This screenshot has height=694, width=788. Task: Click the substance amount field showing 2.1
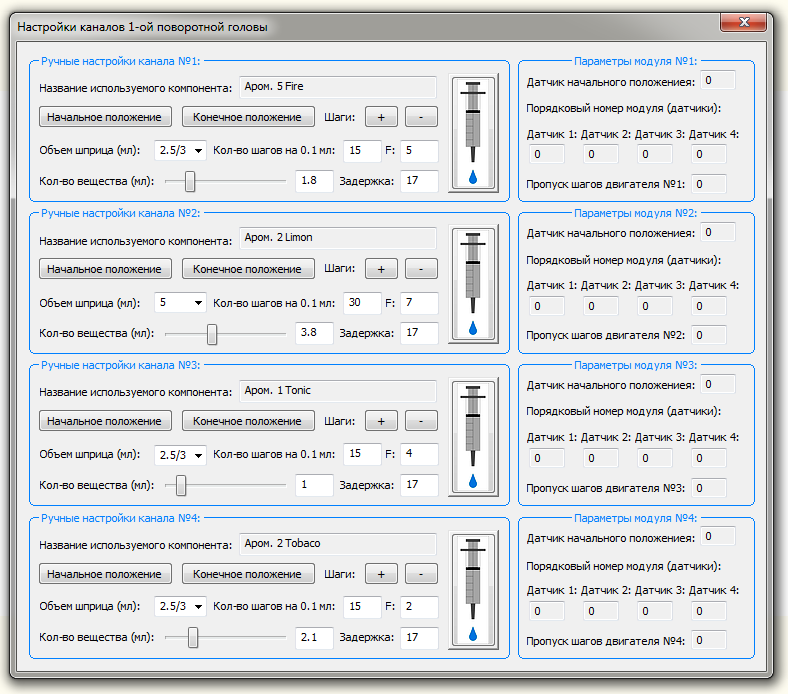pyautogui.click(x=314, y=638)
